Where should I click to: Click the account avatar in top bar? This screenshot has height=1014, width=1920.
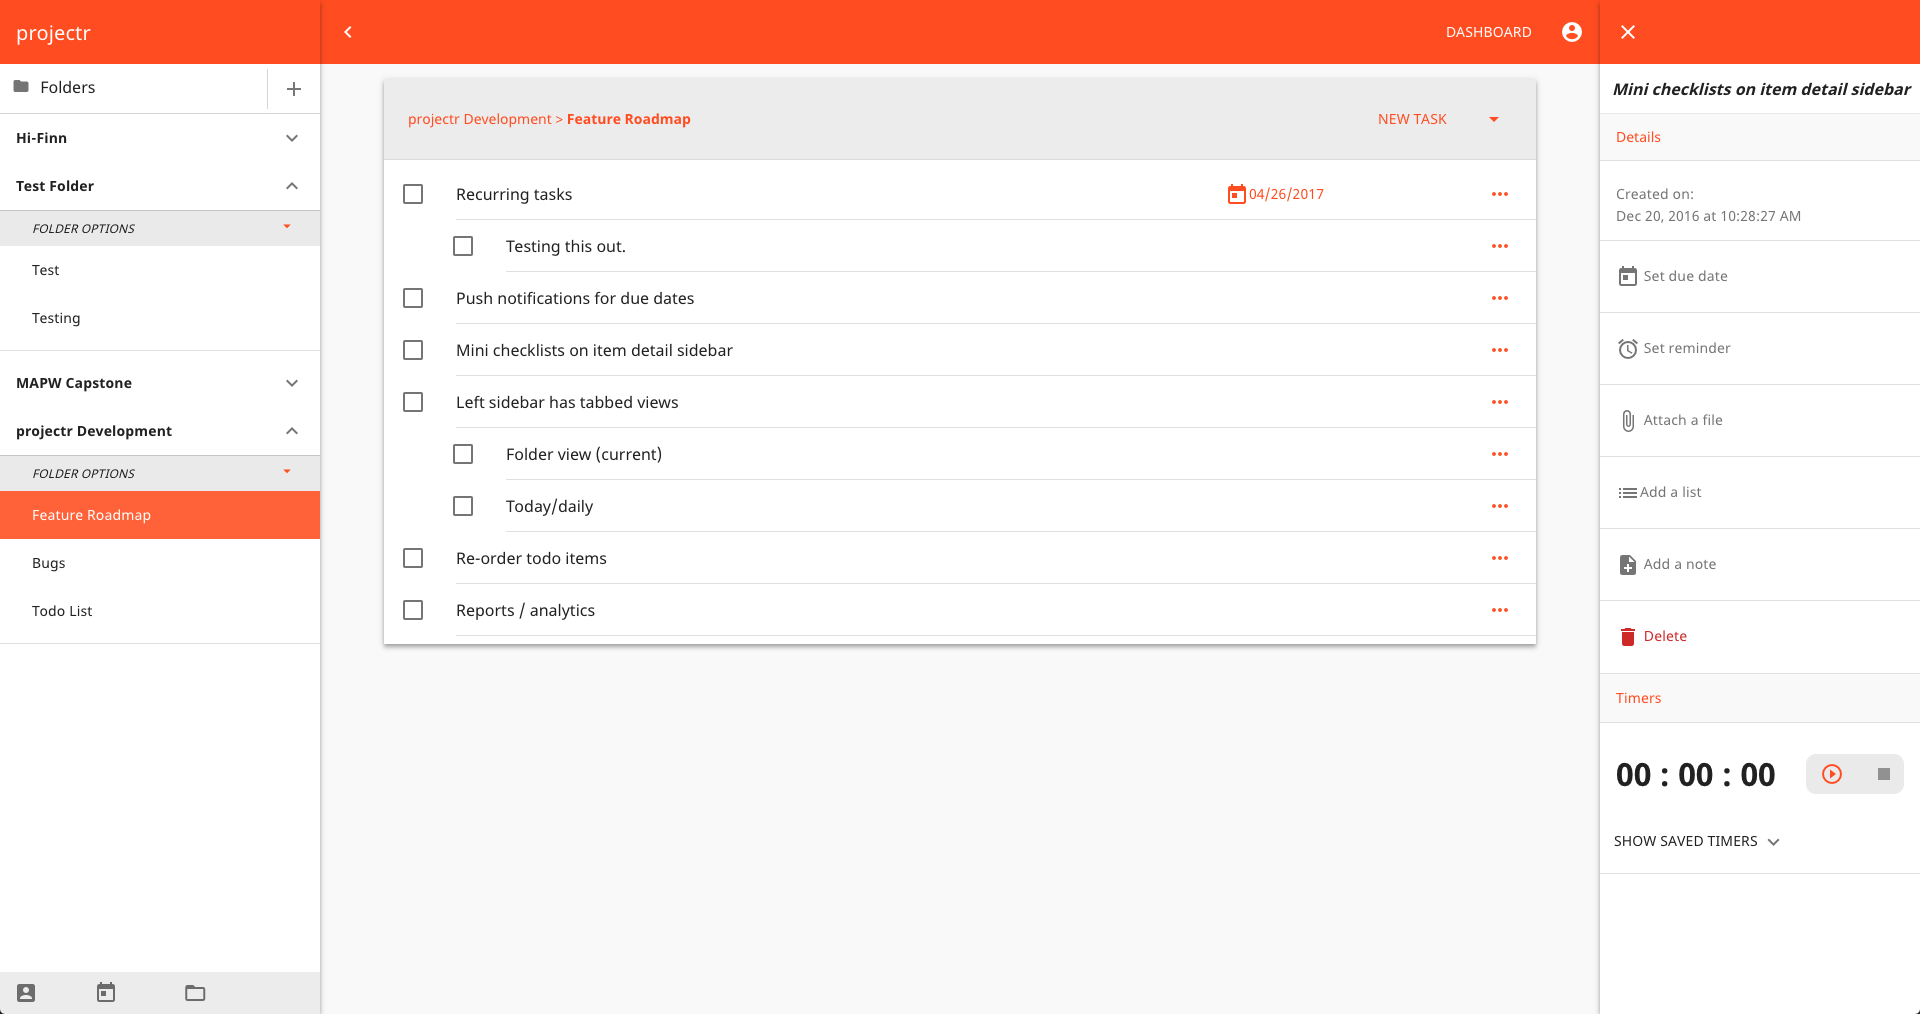point(1571,31)
